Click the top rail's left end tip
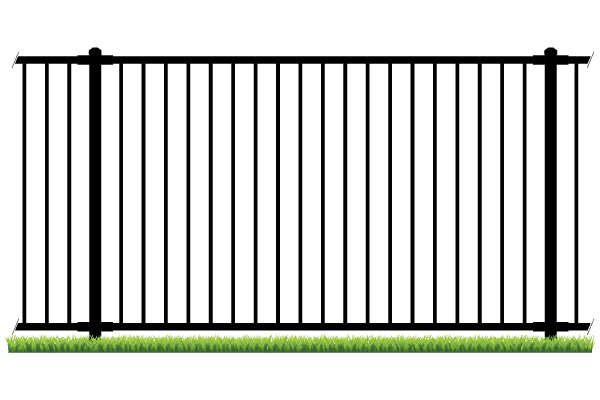This screenshot has height=400, width=600. (x=15, y=60)
